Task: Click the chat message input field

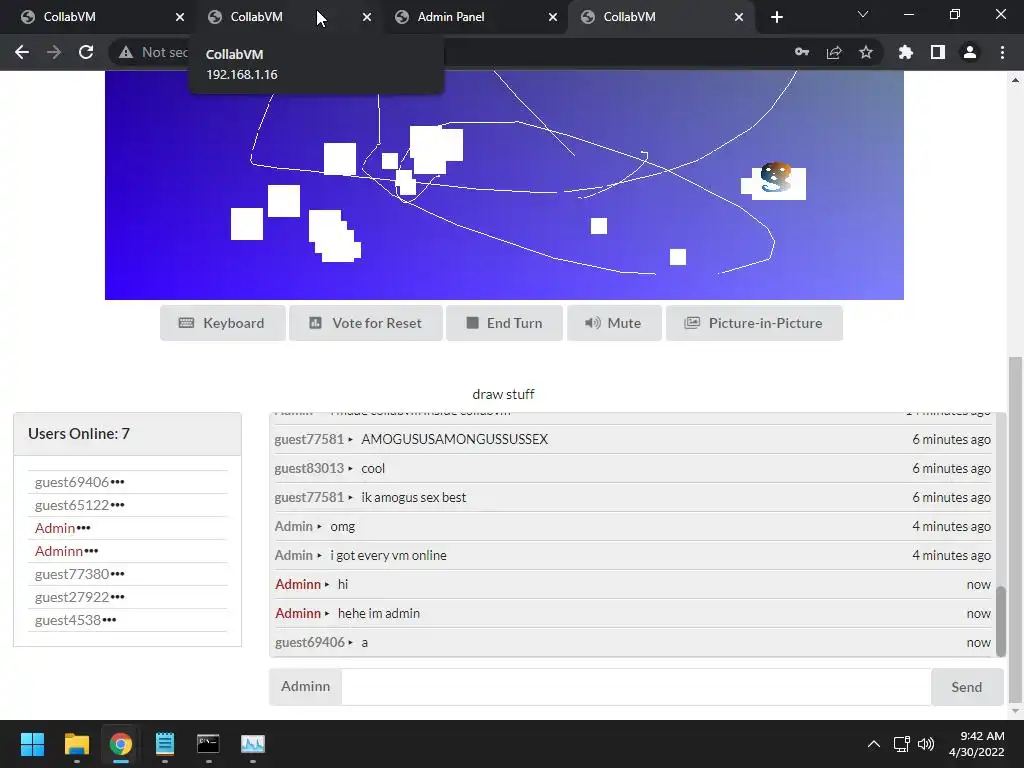Action: 636,686
